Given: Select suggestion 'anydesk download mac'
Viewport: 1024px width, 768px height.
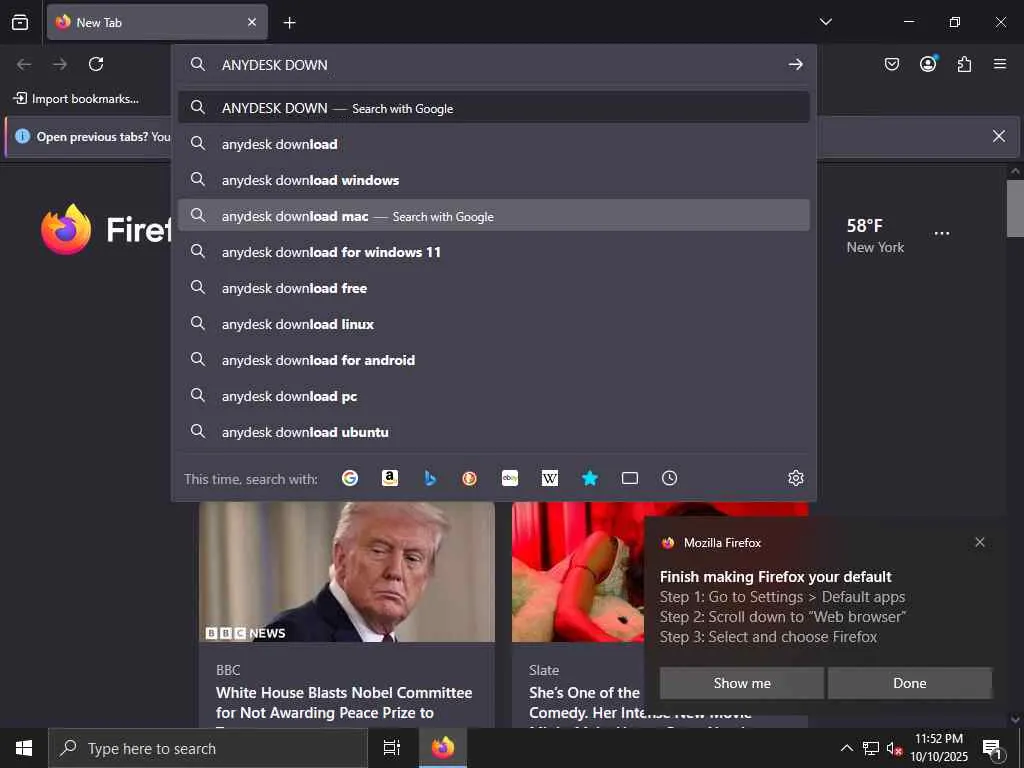Looking at the screenshot, I should click(494, 216).
